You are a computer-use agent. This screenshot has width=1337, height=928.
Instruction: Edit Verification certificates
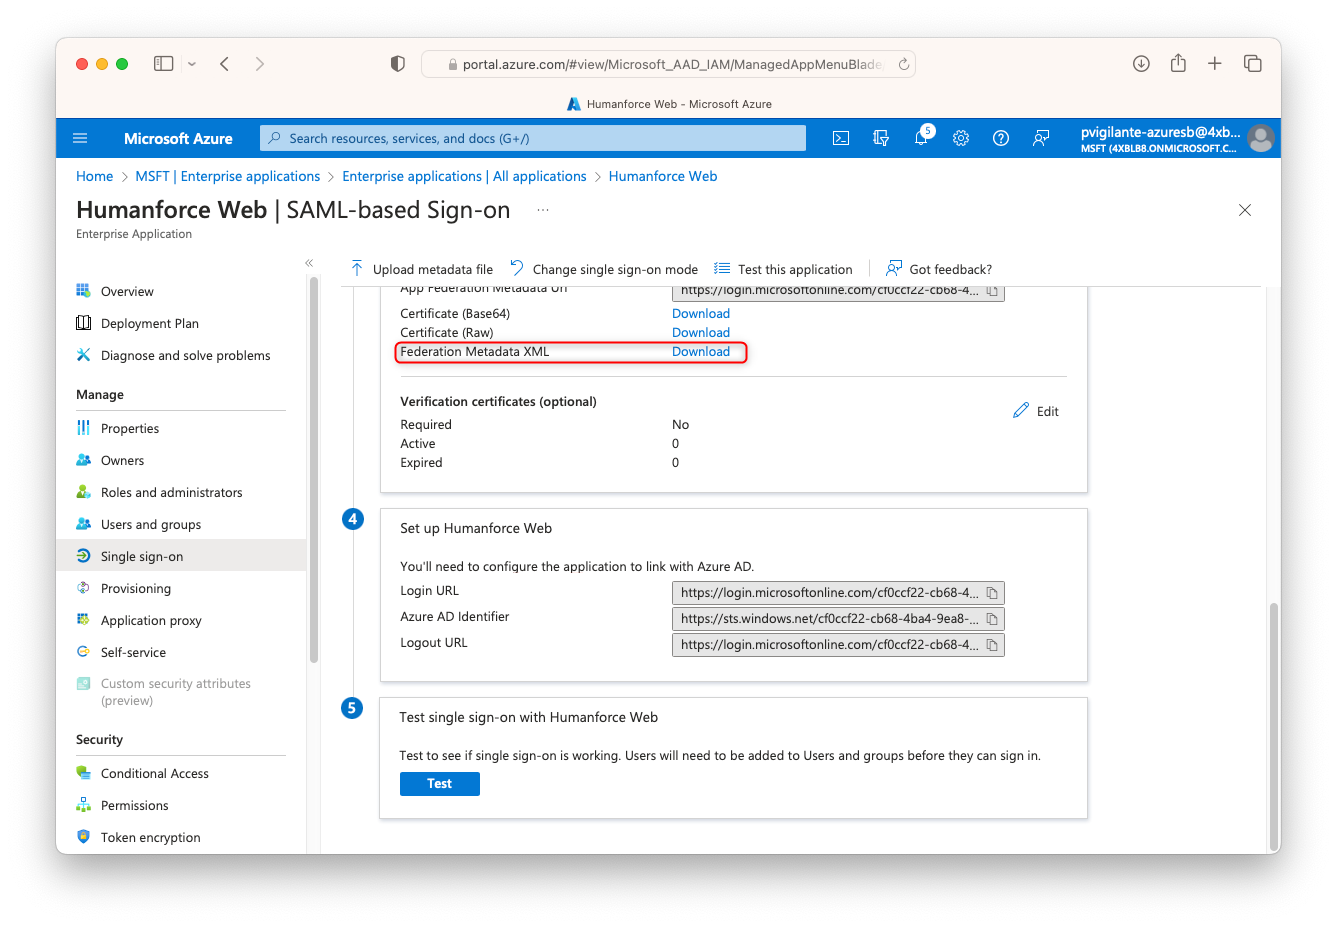(1036, 411)
